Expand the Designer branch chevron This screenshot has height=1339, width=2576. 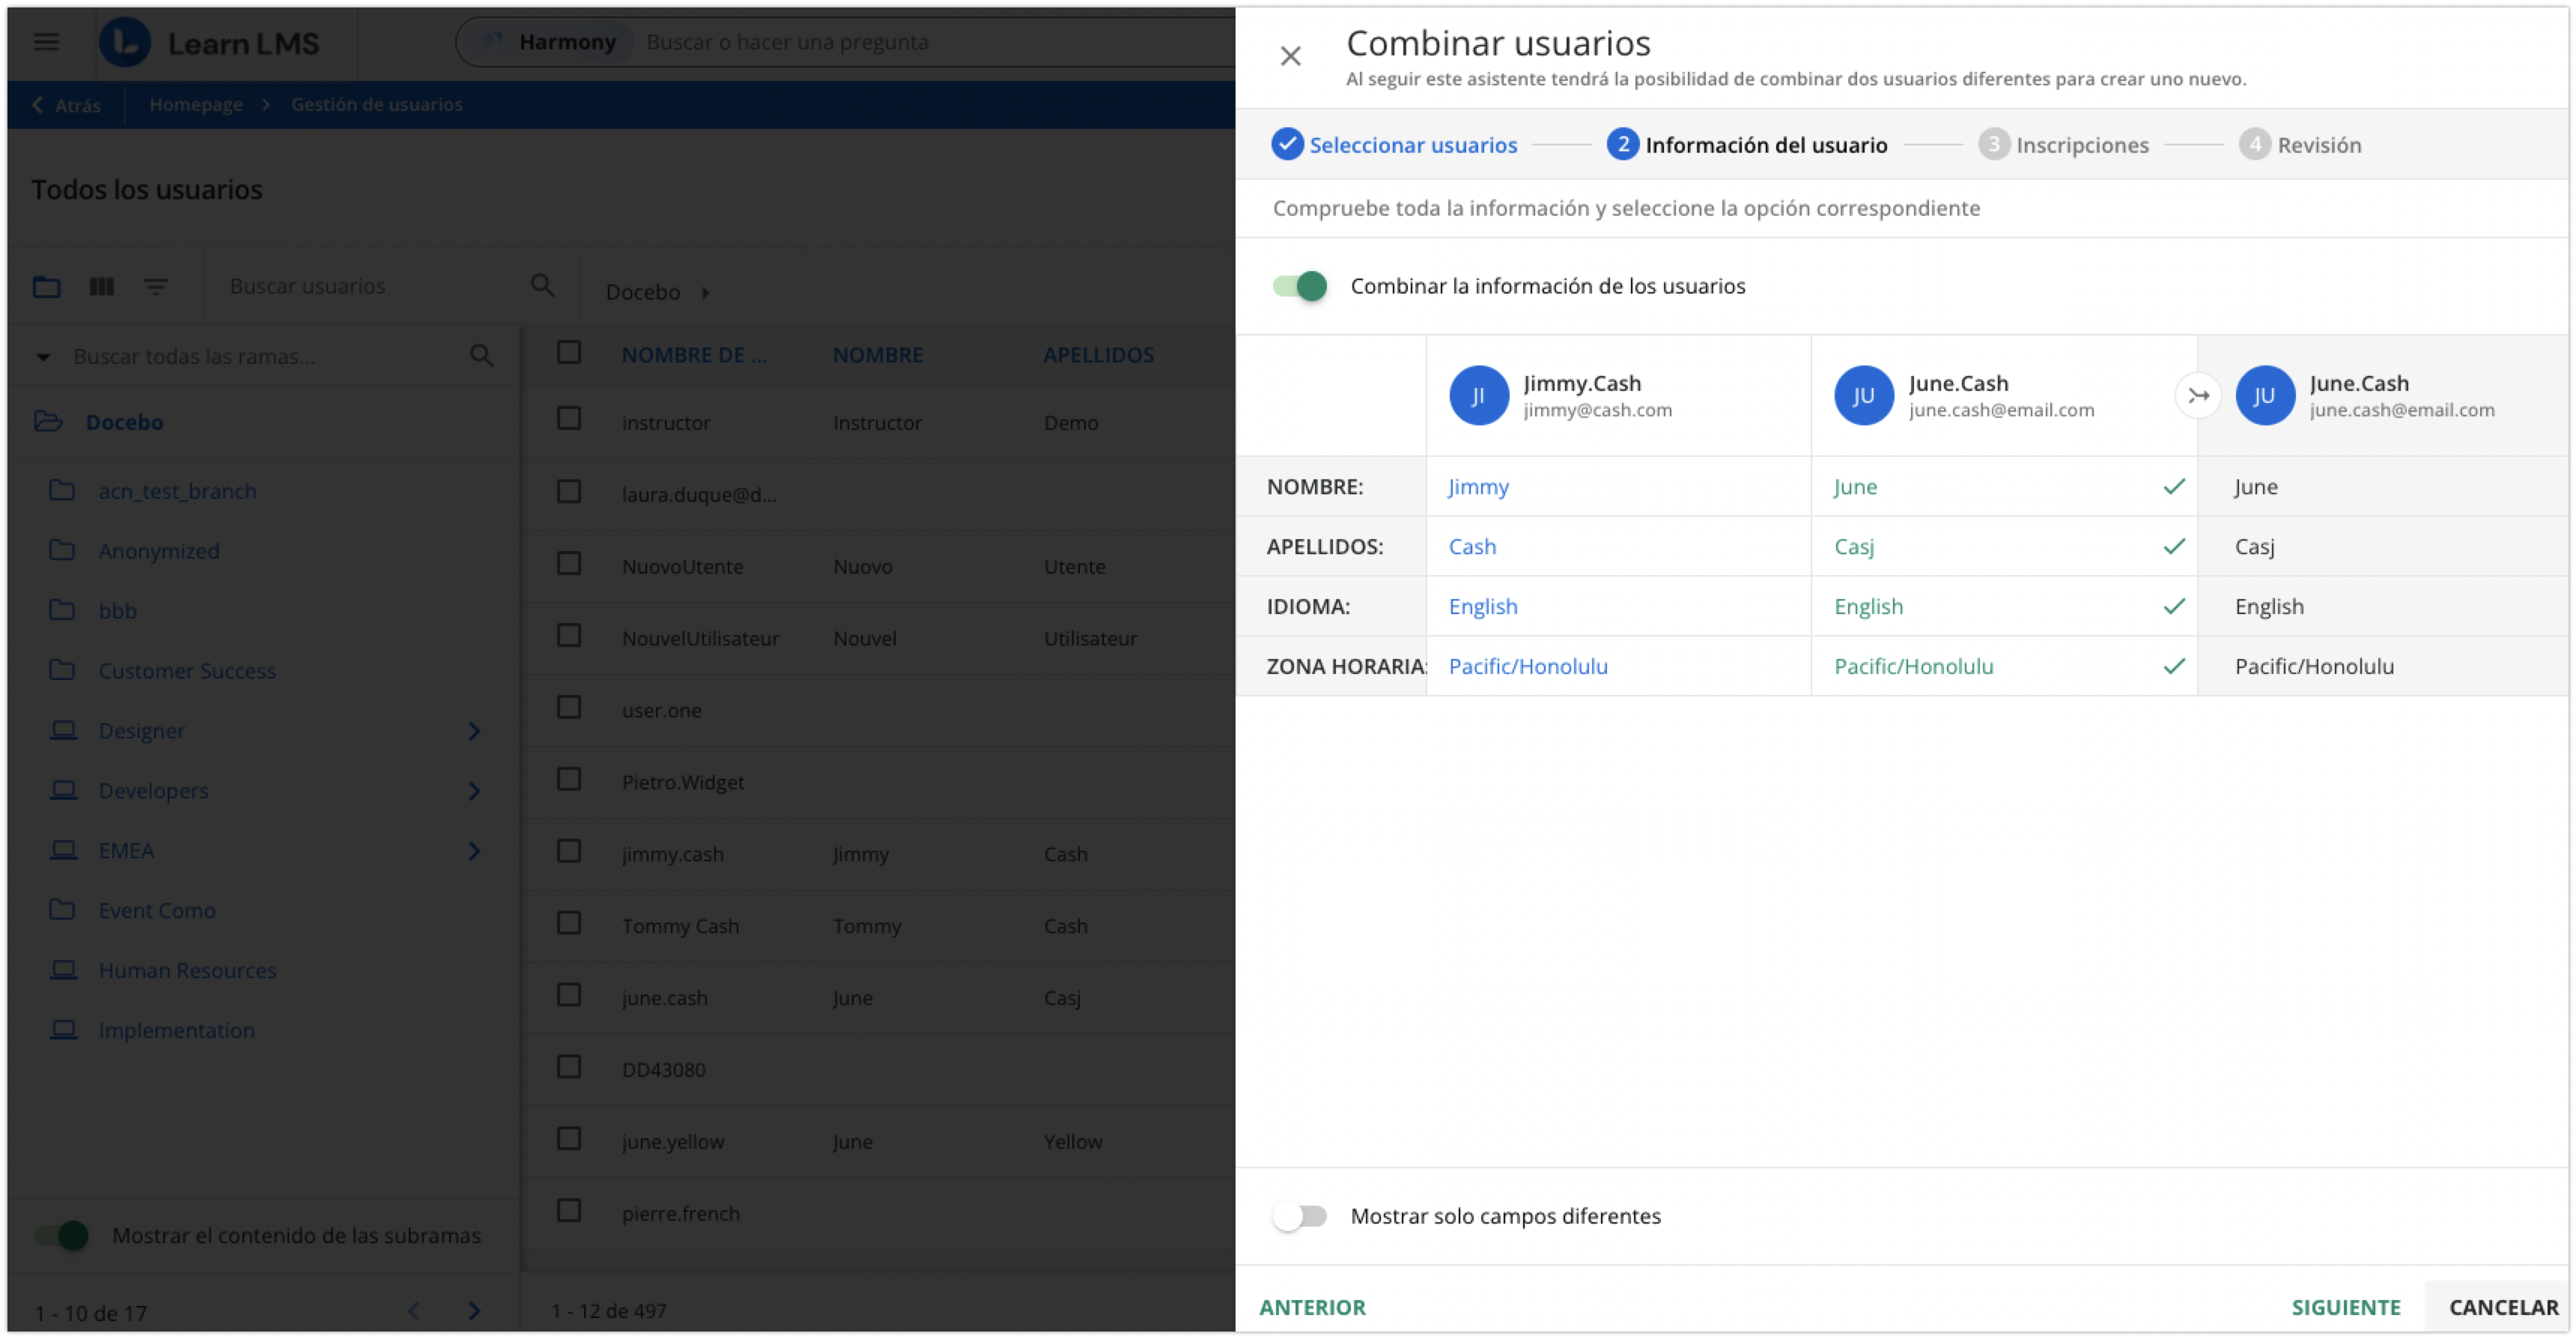click(x=474, y=731)
